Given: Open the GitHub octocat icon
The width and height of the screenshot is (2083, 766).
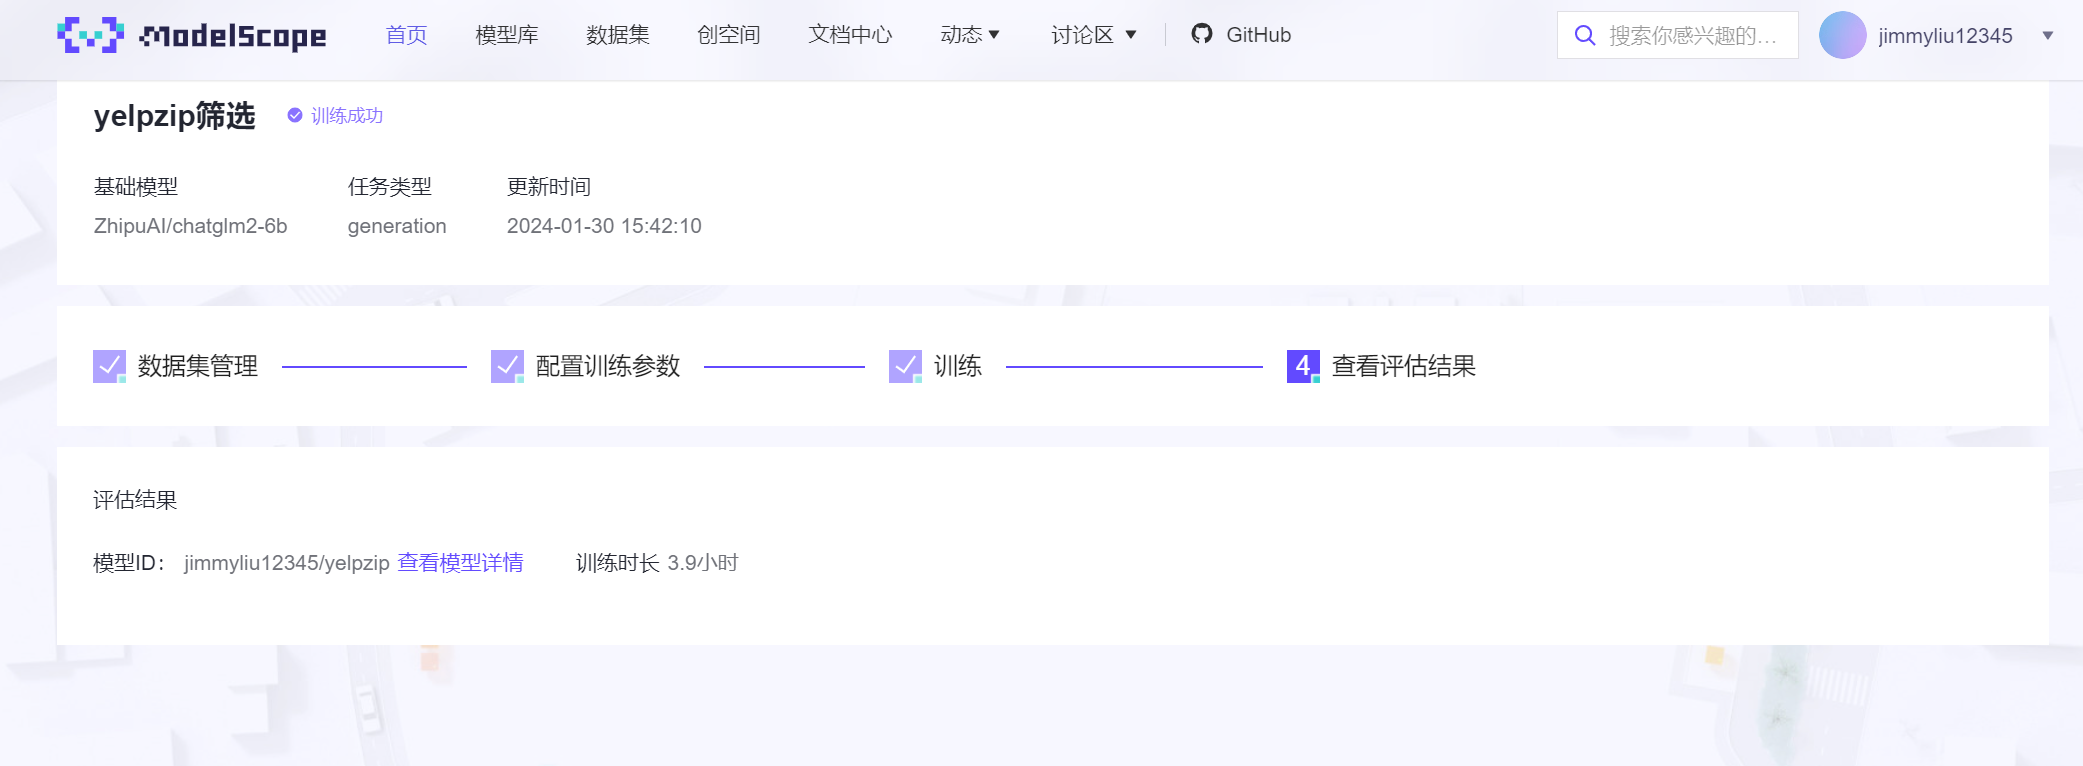Looking at the screenshot, I should 1202,34.
